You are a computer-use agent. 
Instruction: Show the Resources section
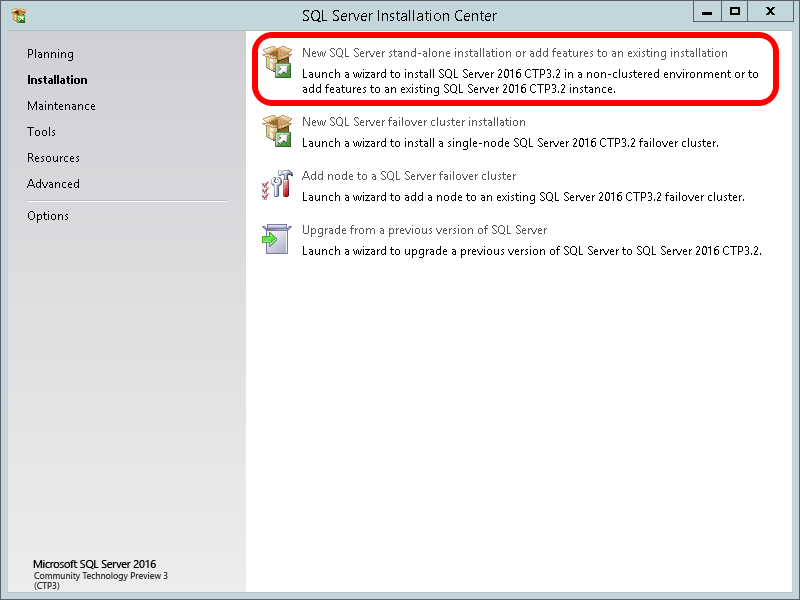[53, 158]
